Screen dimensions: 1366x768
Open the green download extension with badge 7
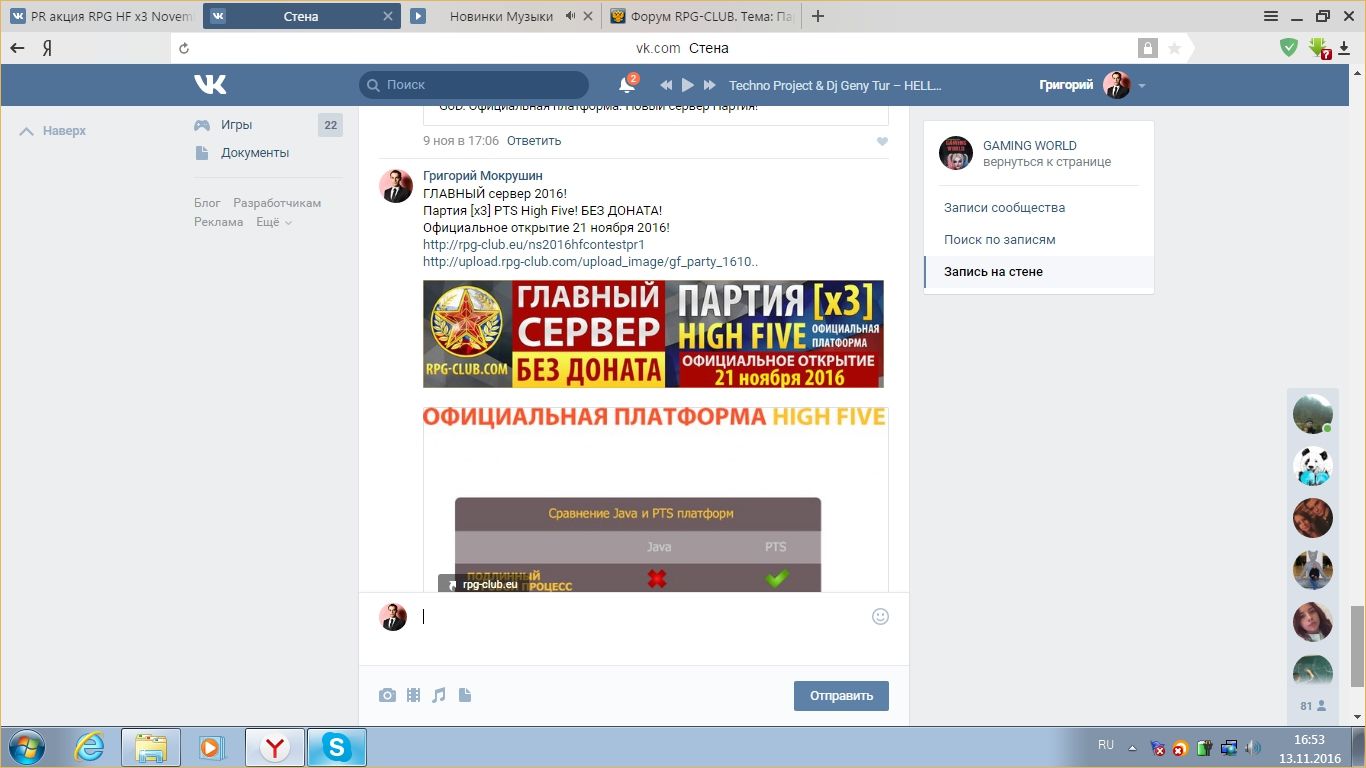click(1319, 48)
